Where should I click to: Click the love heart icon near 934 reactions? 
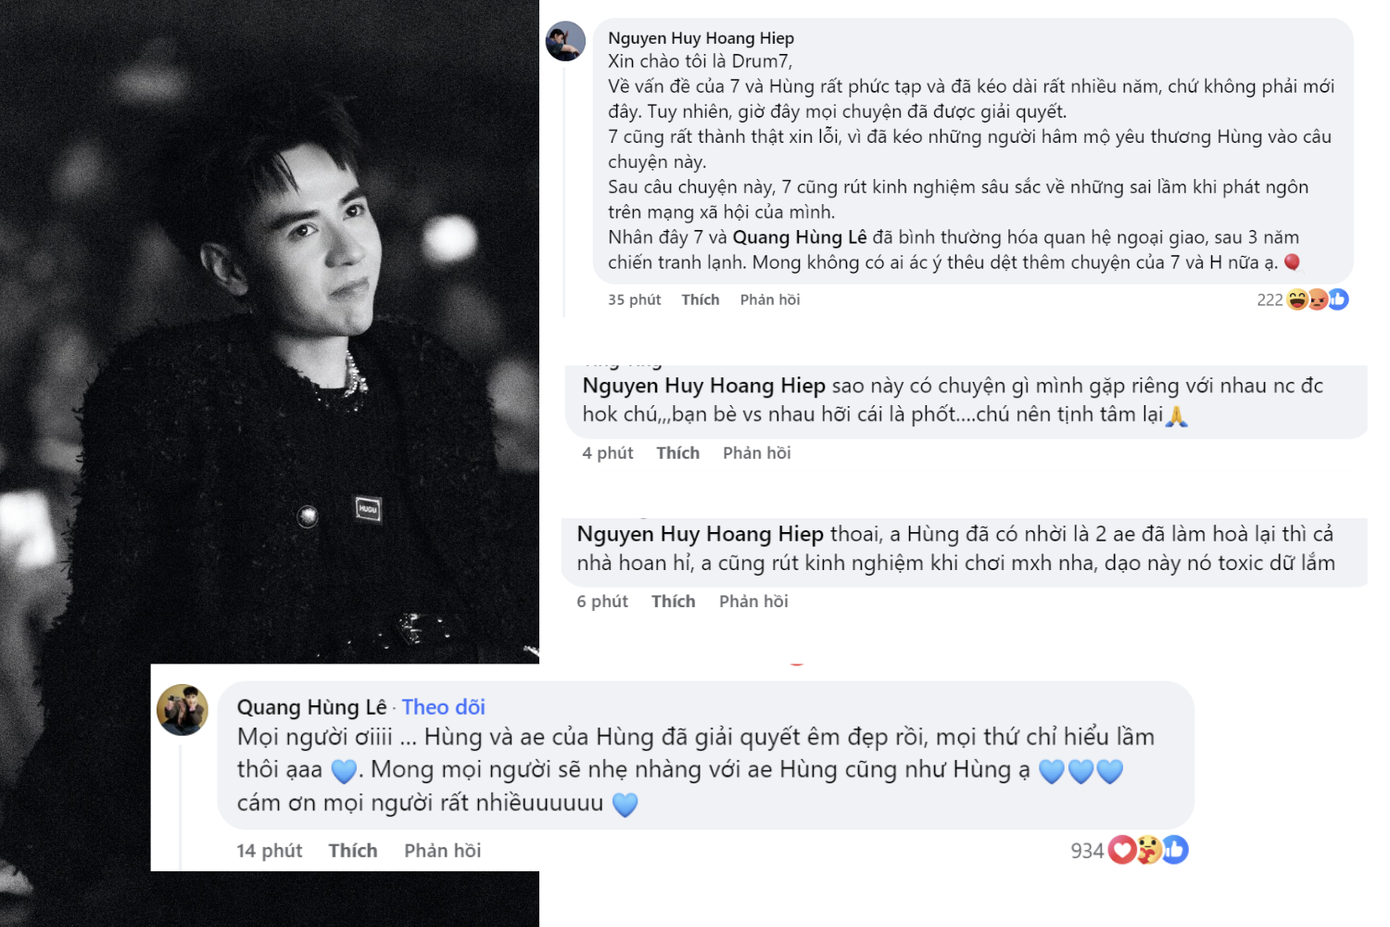click(x=1121, y=849)
